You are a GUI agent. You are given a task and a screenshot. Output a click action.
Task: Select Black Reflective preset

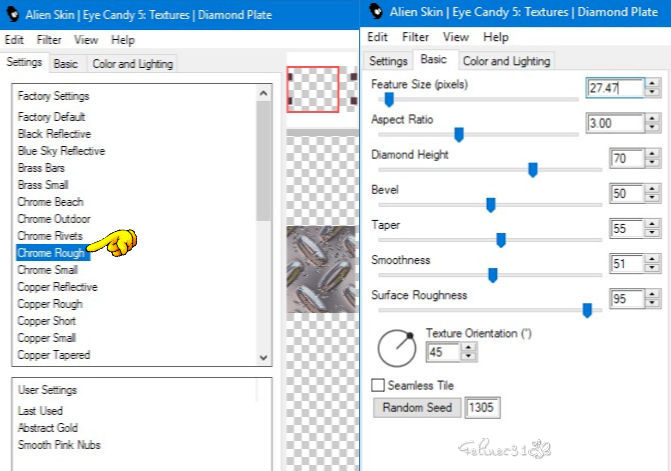point(54,134)
